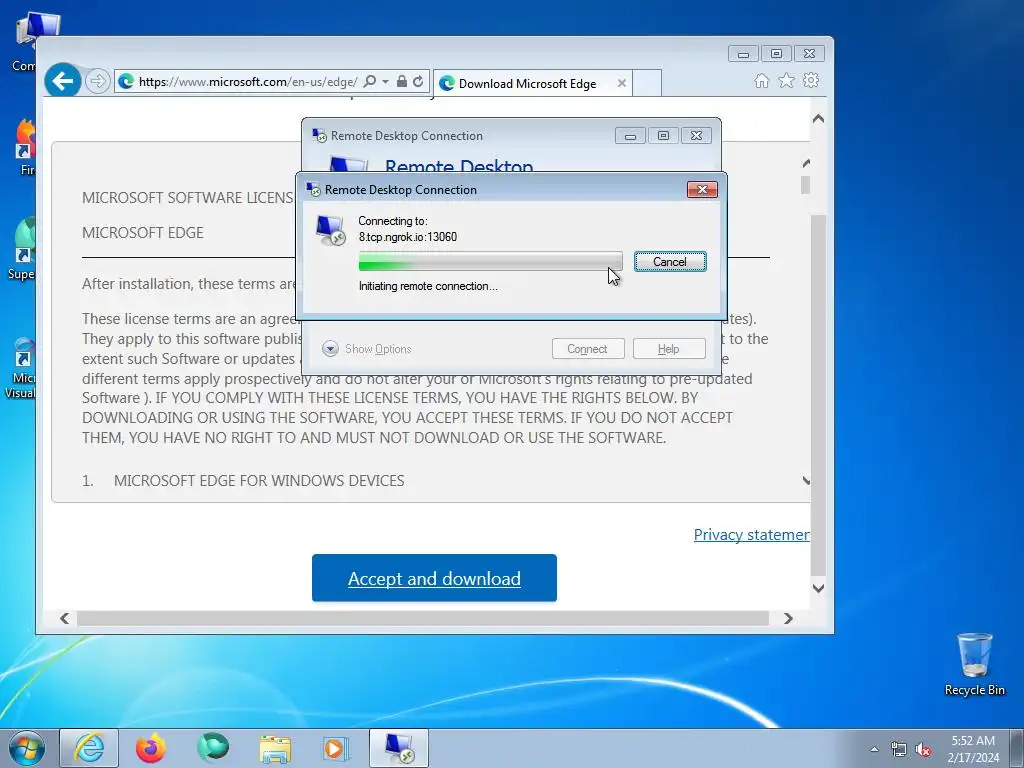Image resolution: width=1024 pixels, height=768 pixels.
Task: Click the connection progress bar
Action: pyautogui.click(x=490, y=261)
